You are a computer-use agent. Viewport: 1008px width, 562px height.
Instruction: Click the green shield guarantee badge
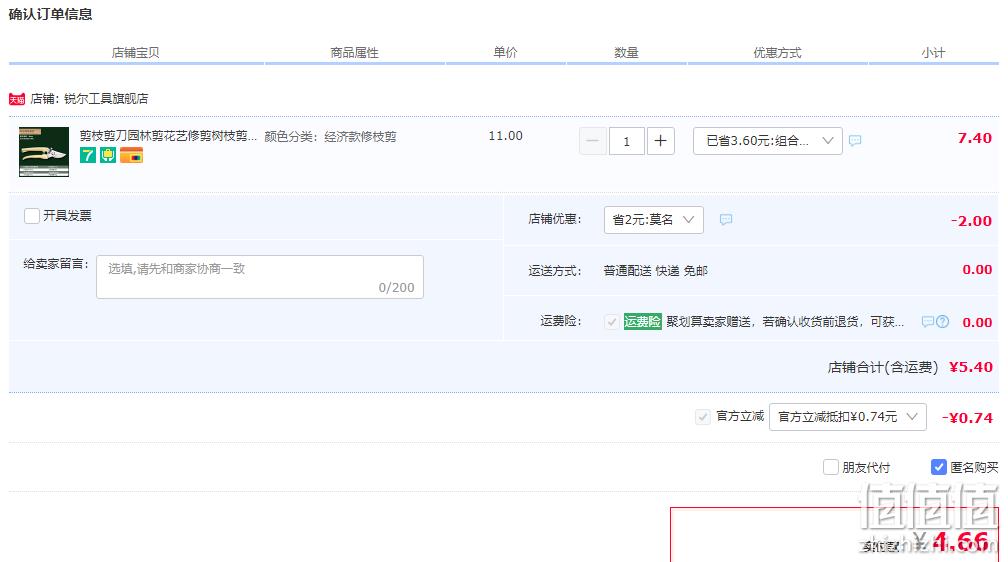pyautogui.click(x=108, y=155)
